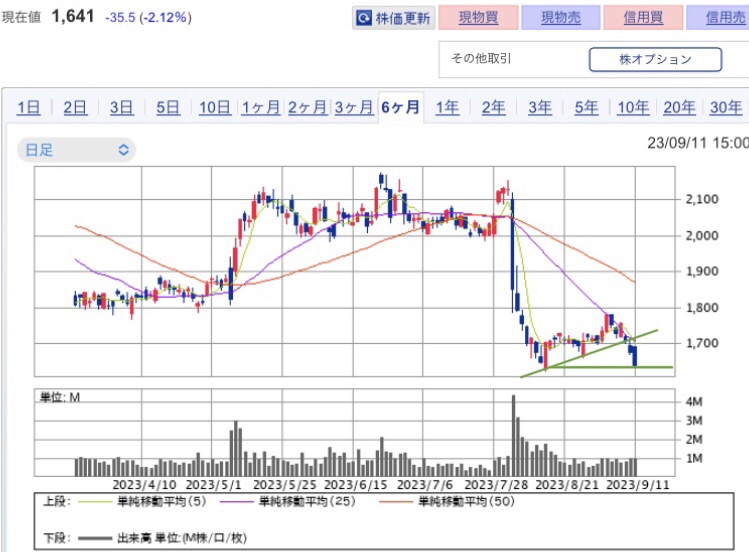
Task: Click the 2,100 price axis label
Action: tap(702, 199)
